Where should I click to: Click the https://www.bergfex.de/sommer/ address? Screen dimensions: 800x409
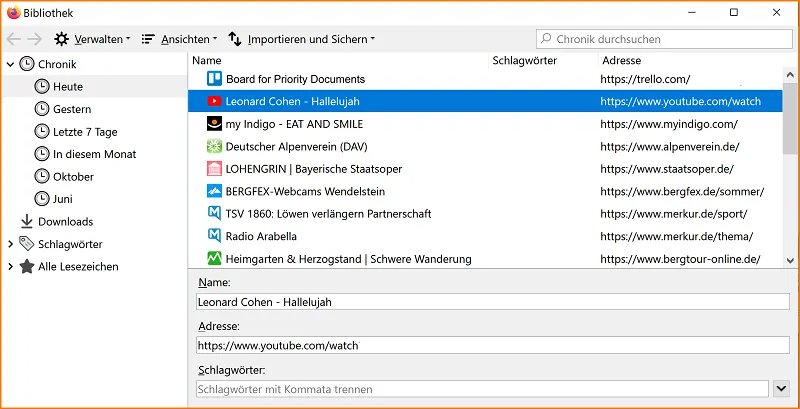[682, 191]
